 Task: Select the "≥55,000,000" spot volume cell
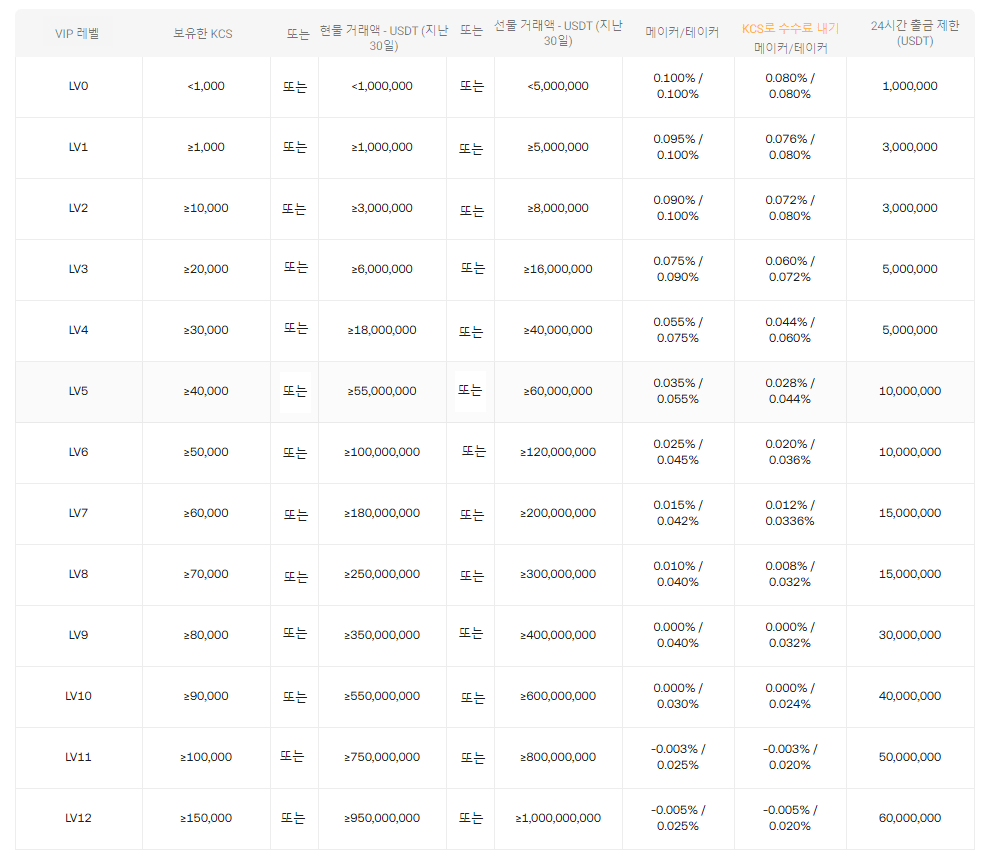(x=382, y=391)
